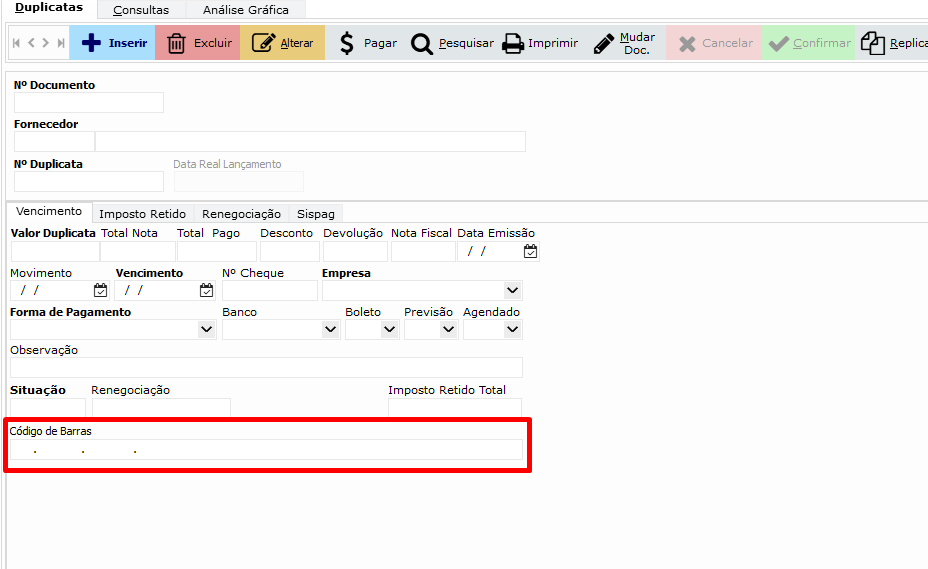This screenshot has width=928, height=569.
Task: Switch to the Consultas tab
Action: 141,10
